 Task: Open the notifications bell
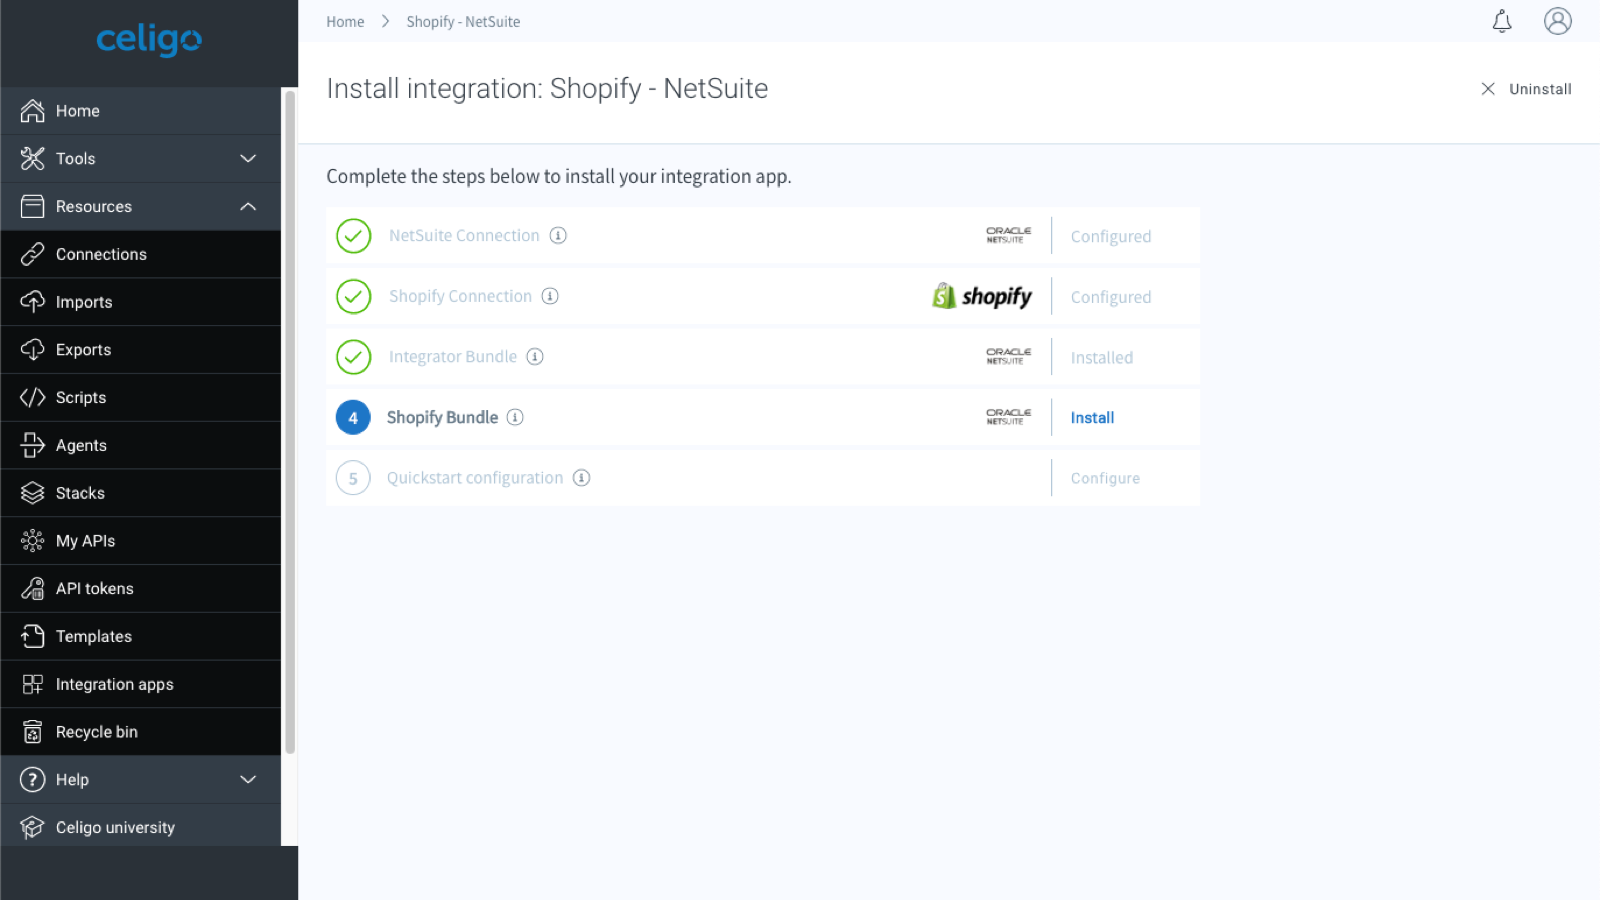coord(1502,21)
